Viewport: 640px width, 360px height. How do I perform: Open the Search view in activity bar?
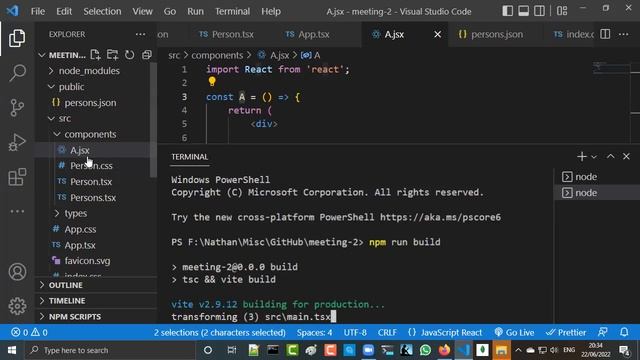pyautogui.click(x=17, y=73)
